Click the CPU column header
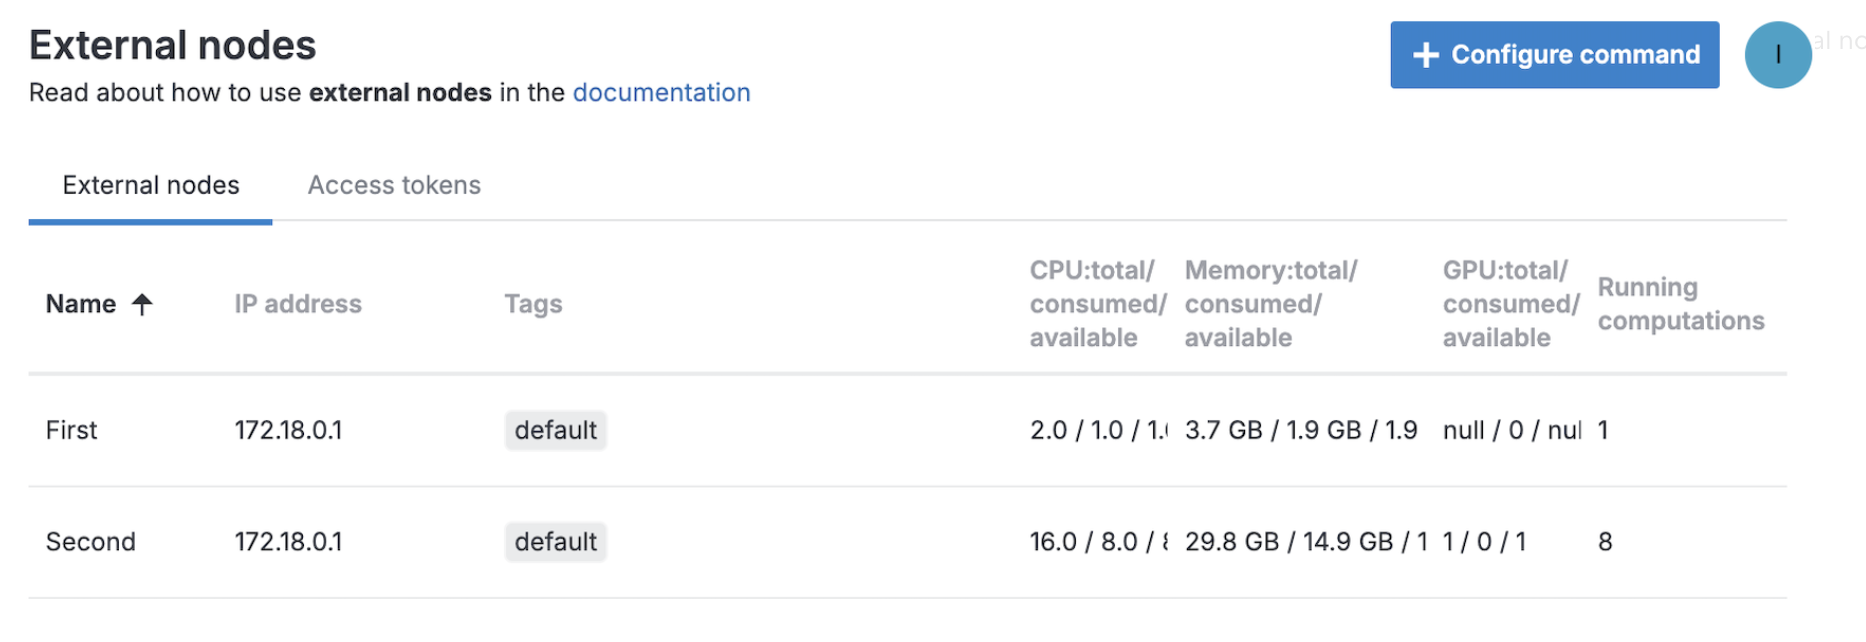1866x642 pixels. (1097, 303)
